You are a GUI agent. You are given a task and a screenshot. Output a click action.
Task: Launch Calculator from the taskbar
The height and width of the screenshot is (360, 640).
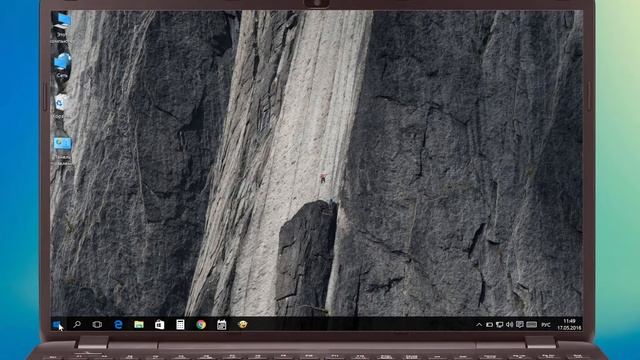180,324
